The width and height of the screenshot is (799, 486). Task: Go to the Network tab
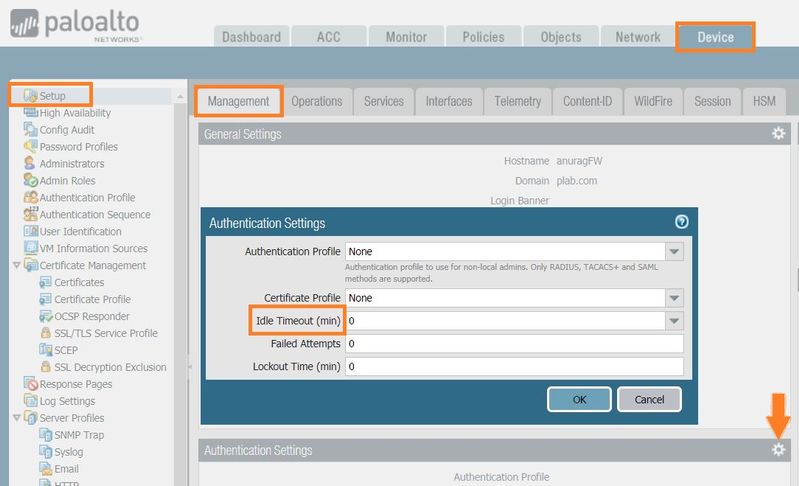638,37
